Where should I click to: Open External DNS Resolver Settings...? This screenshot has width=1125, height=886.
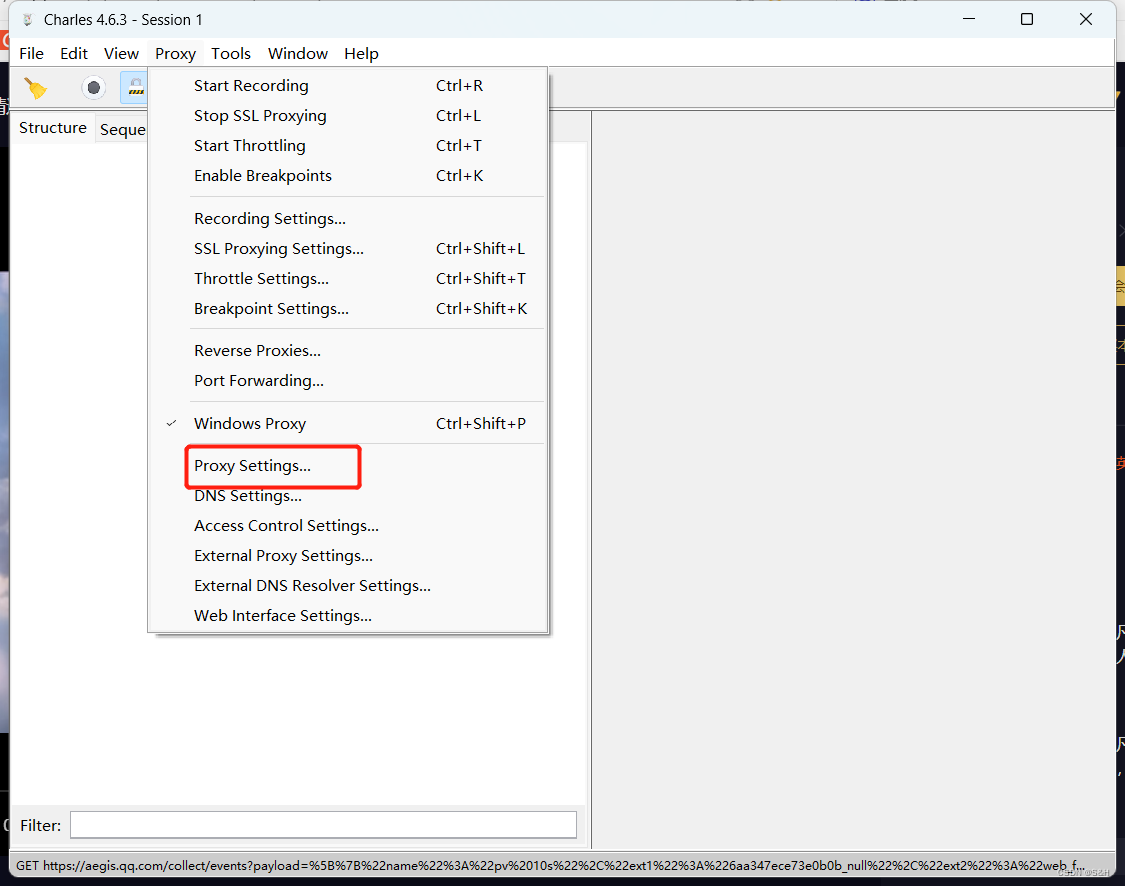(348, 586)
